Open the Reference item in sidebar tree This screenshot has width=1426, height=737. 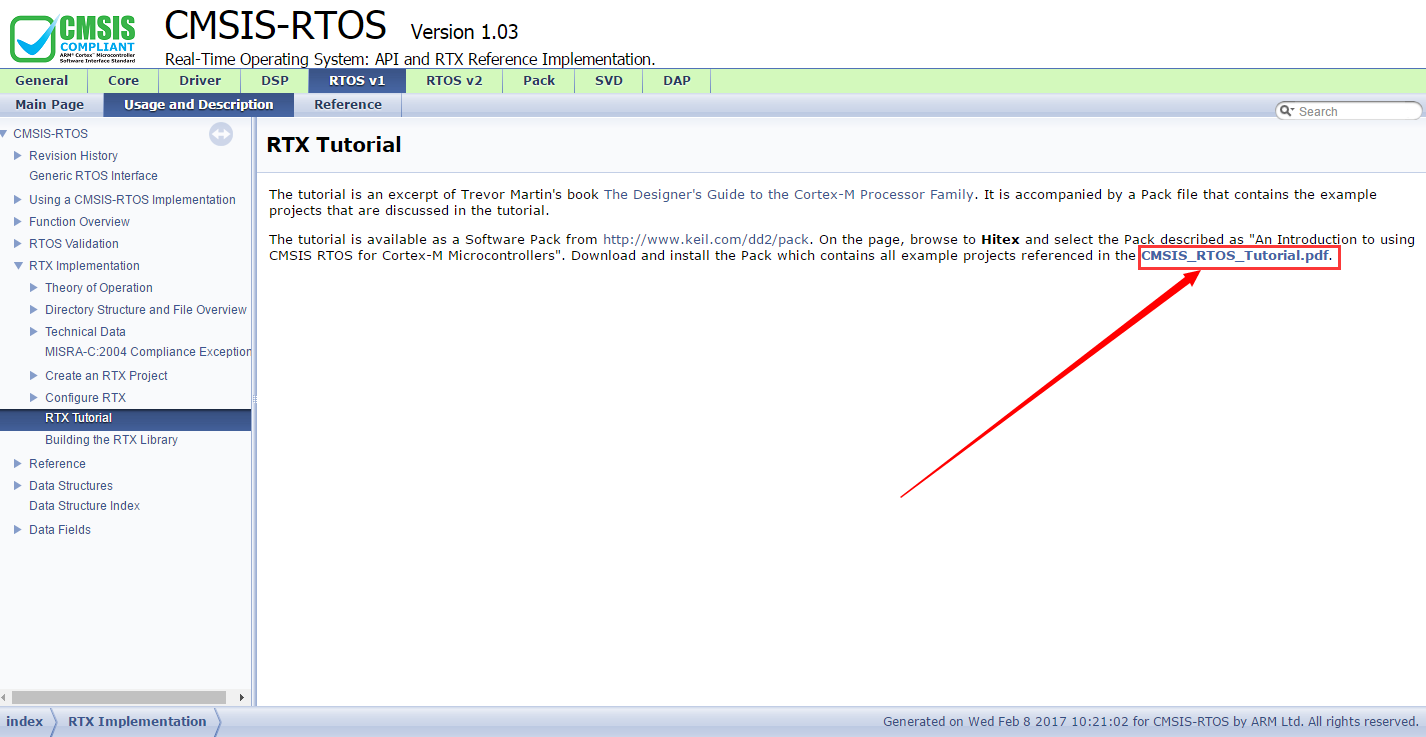[57, 464]
